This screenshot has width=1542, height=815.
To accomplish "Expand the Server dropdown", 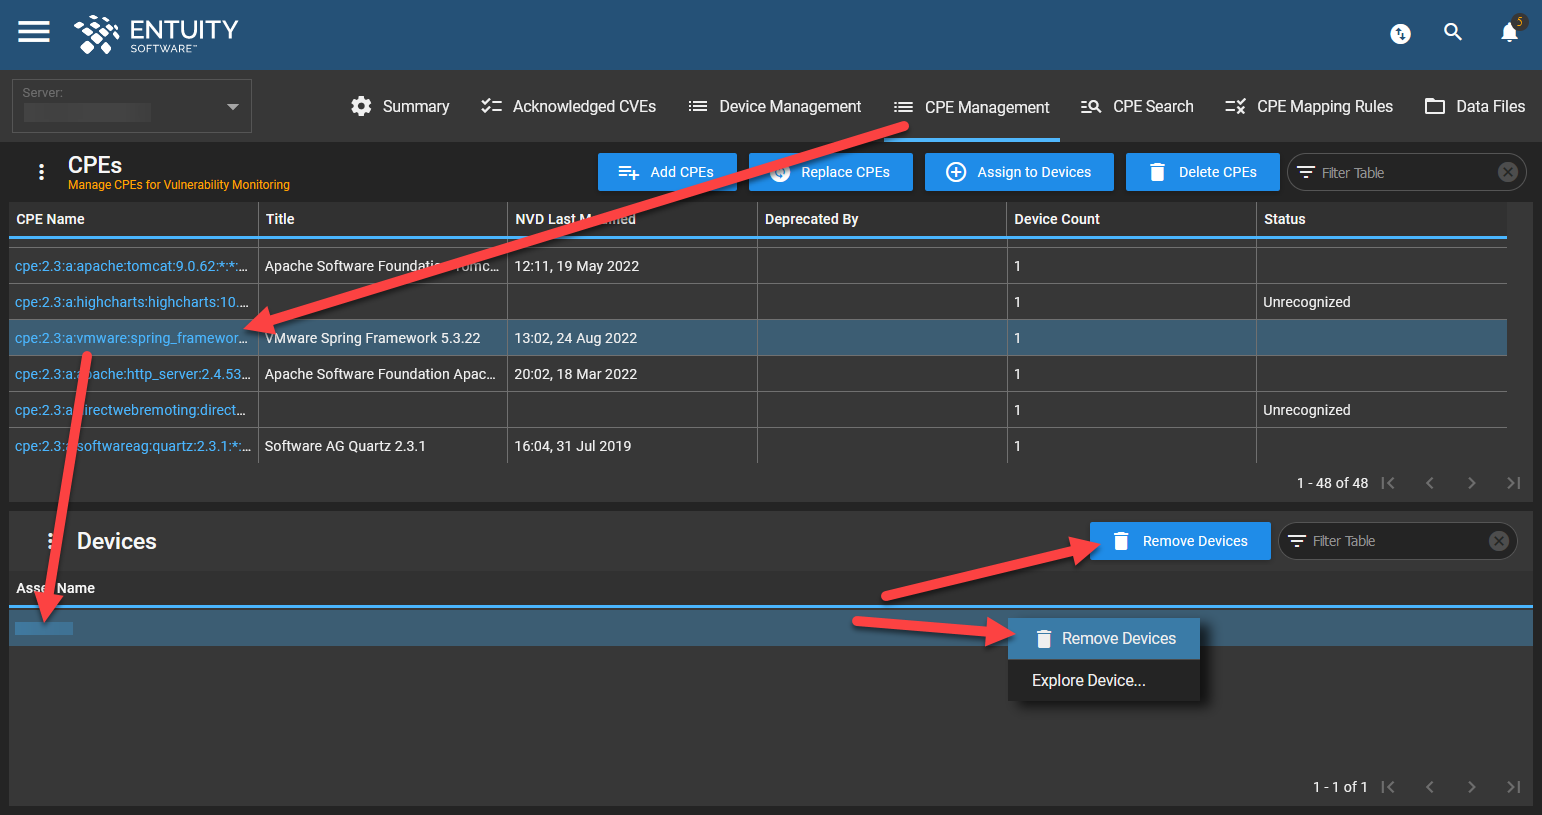I will (132, 106).
